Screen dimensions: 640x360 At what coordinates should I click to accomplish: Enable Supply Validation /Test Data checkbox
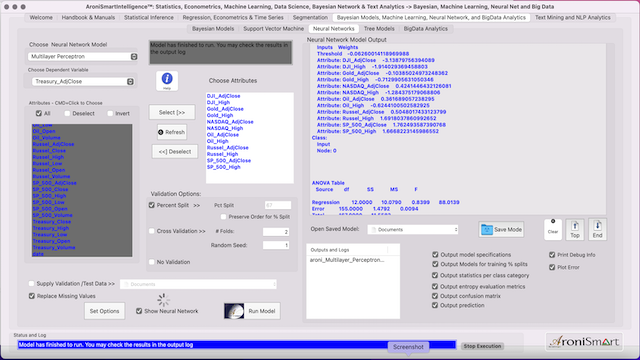click(31, 283)
